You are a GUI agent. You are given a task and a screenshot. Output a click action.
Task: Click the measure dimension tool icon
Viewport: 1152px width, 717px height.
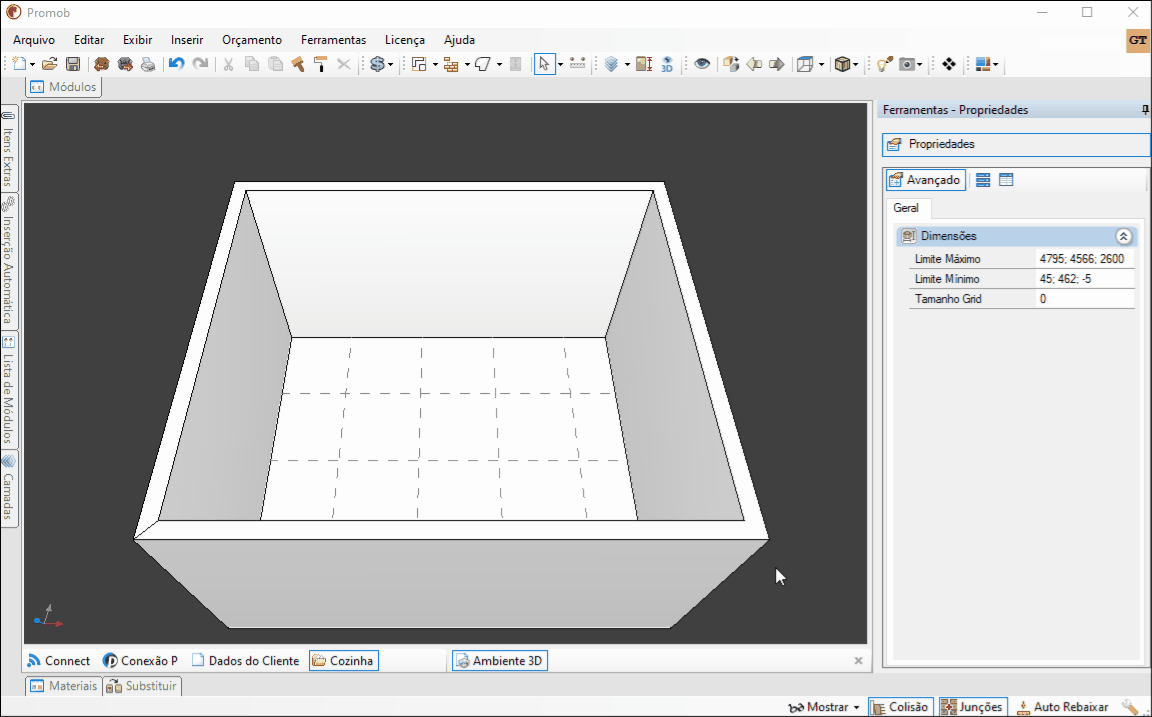(x=577, y=65)
